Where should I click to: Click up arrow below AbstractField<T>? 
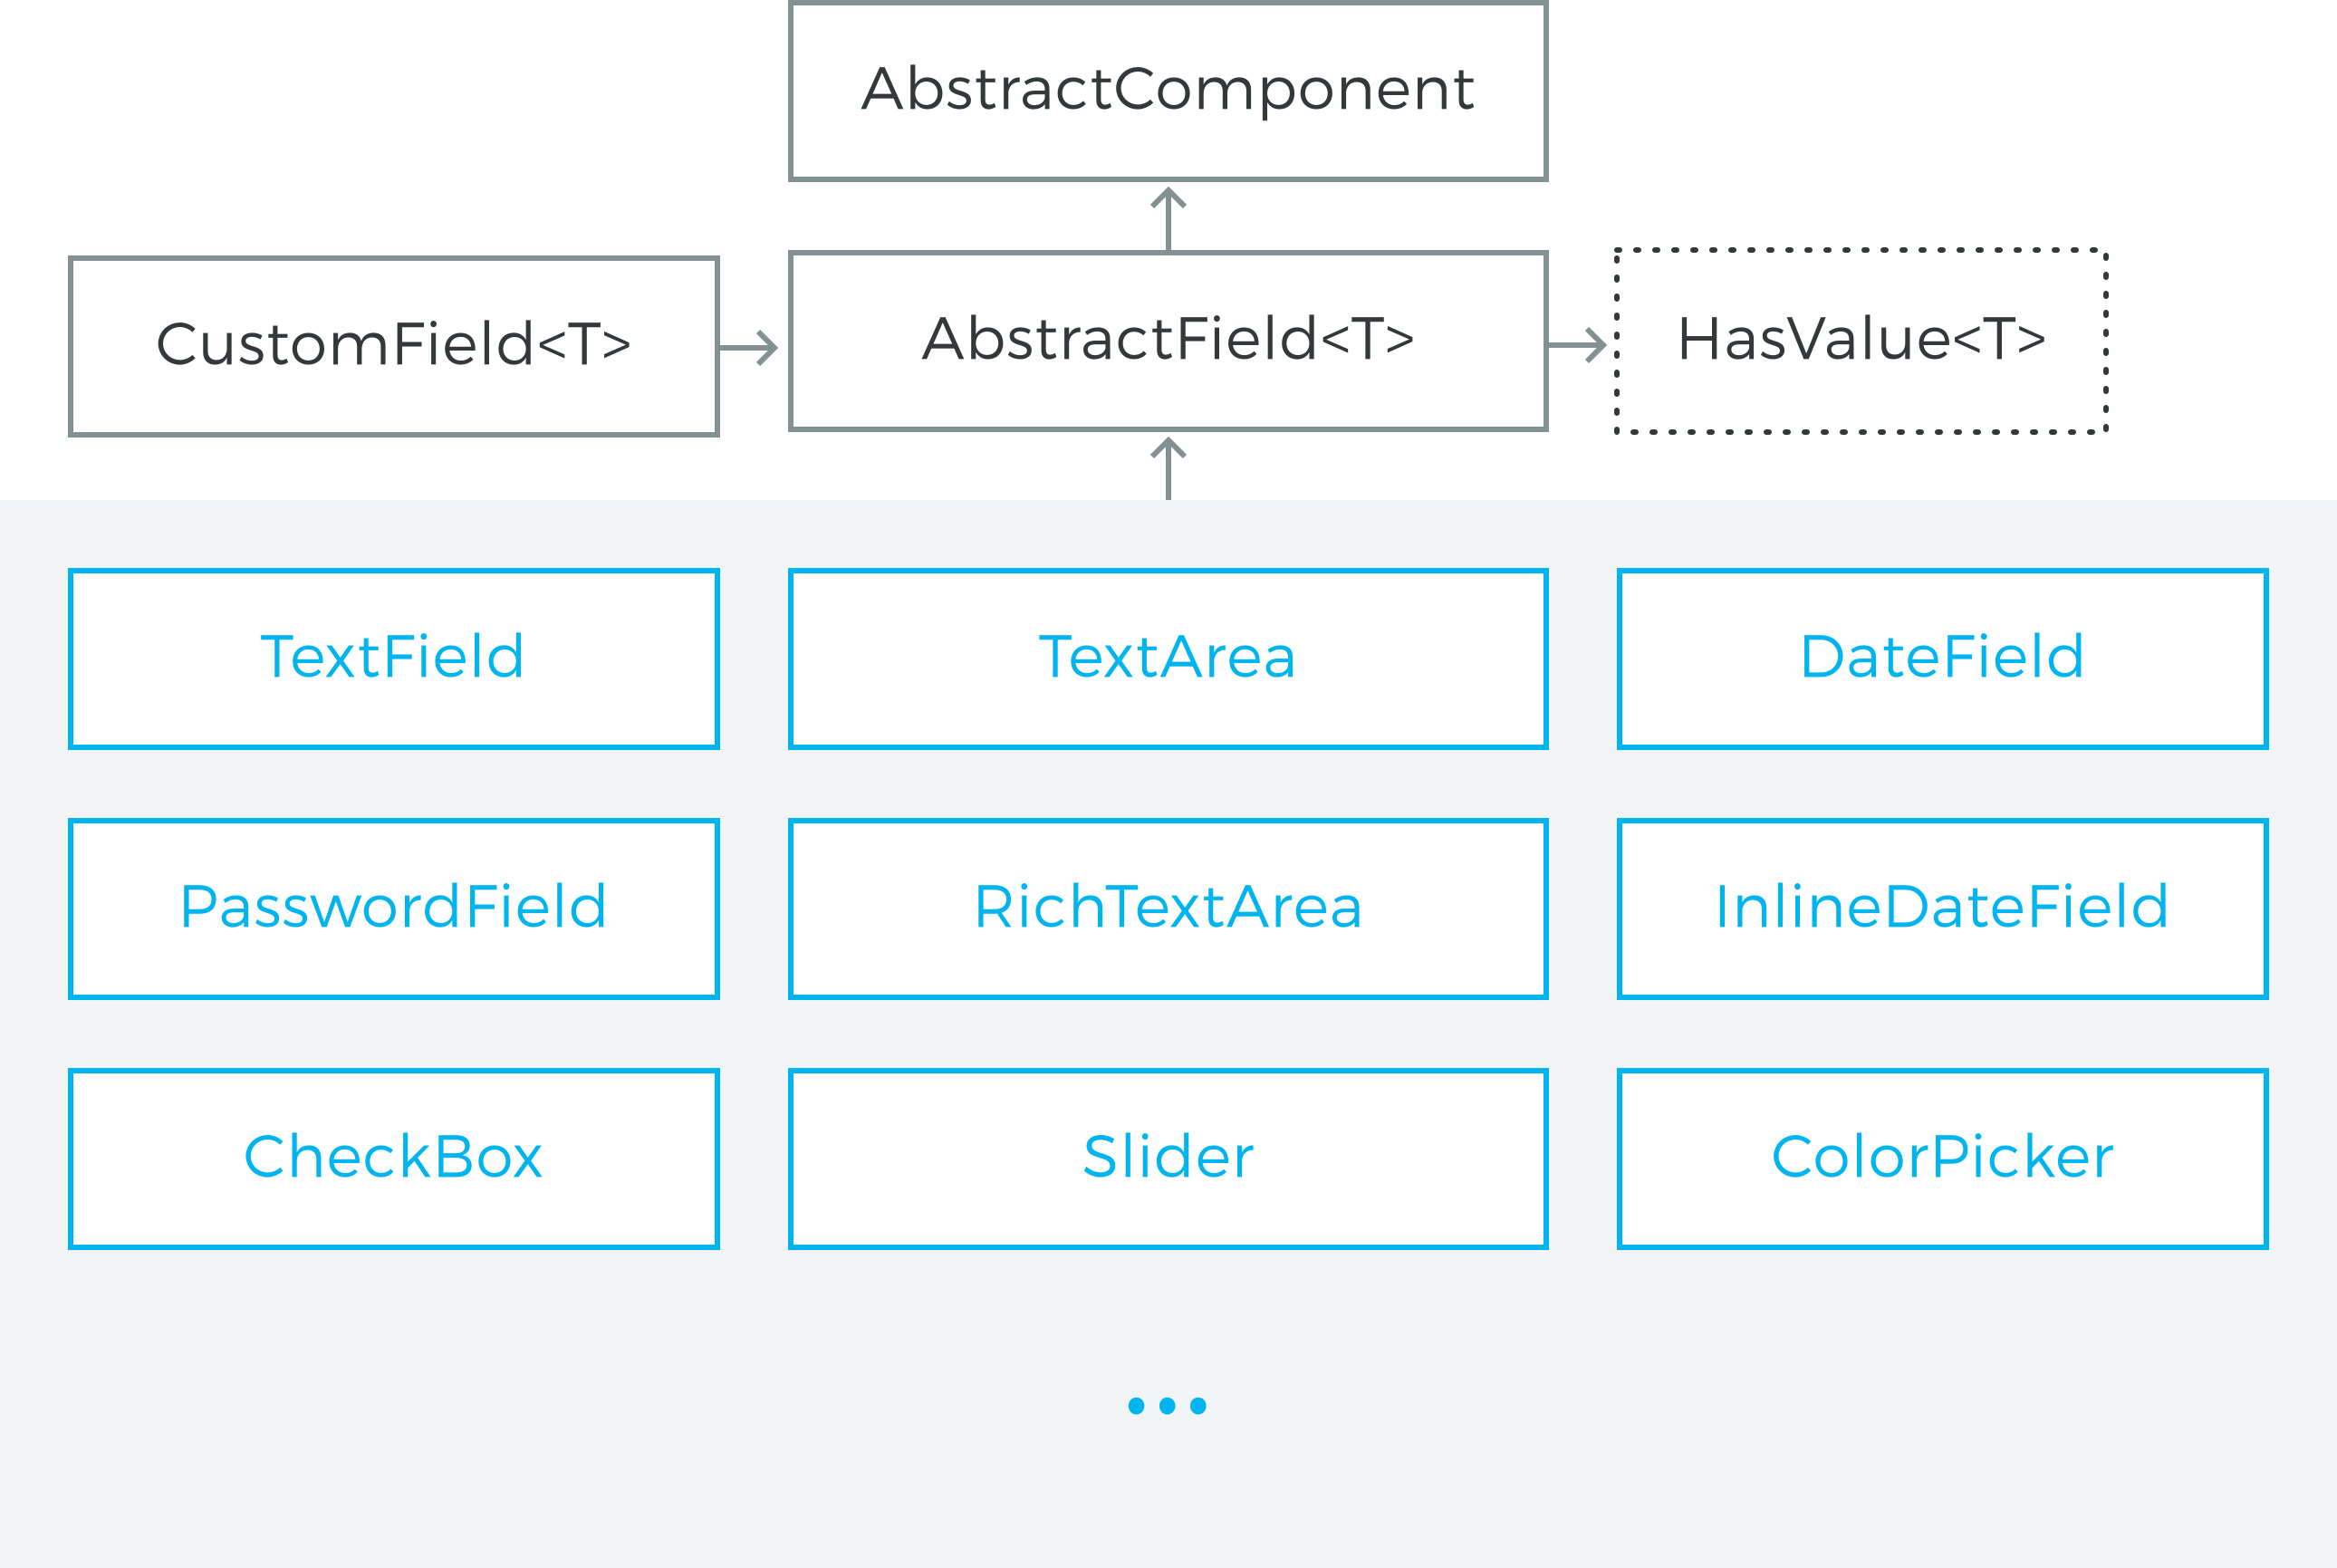coord(1168,468)
